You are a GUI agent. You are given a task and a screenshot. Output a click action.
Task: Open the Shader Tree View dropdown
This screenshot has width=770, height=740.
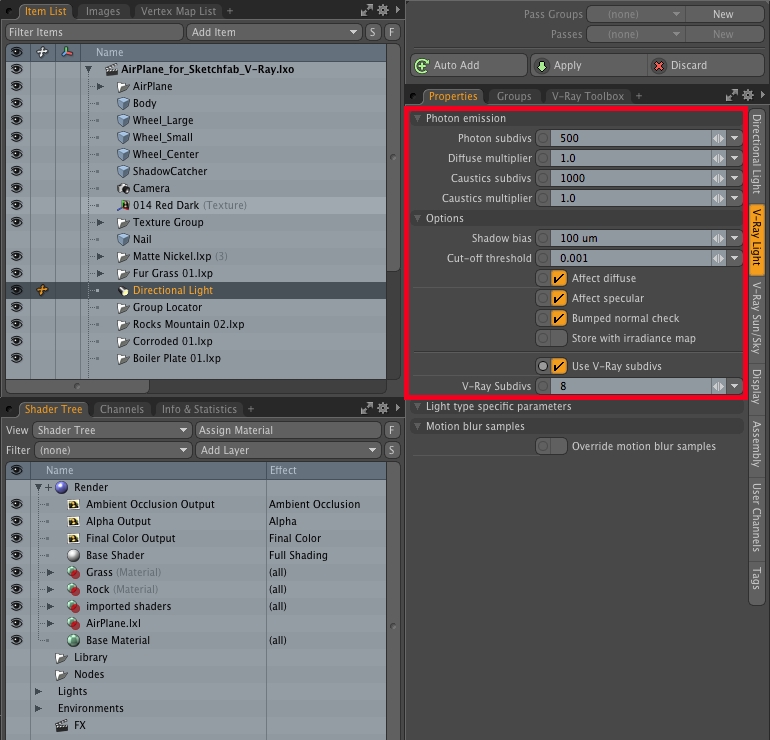[x=112, y=430]
